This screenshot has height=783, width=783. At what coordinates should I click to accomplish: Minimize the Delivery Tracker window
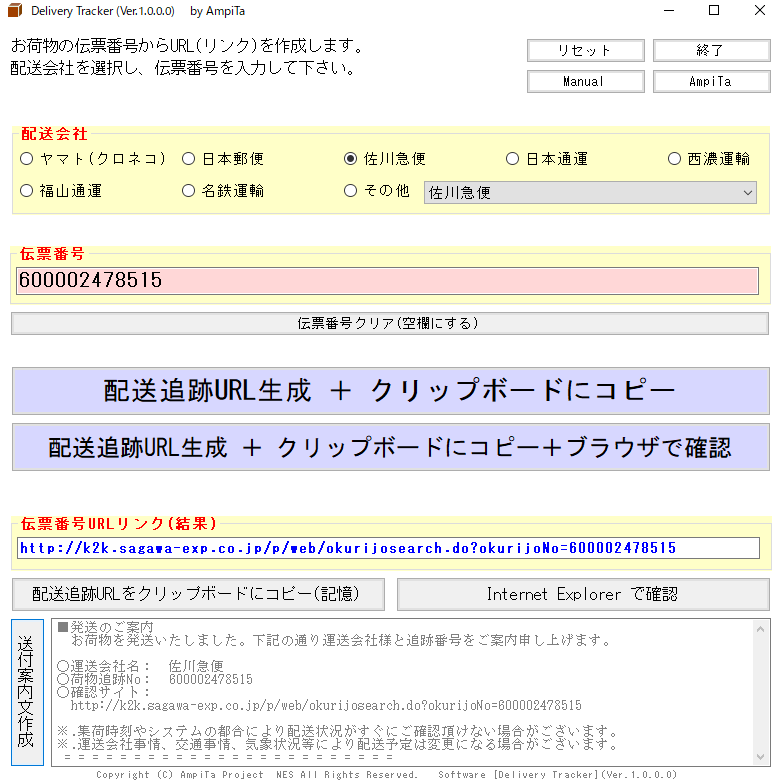coord(669,10)
